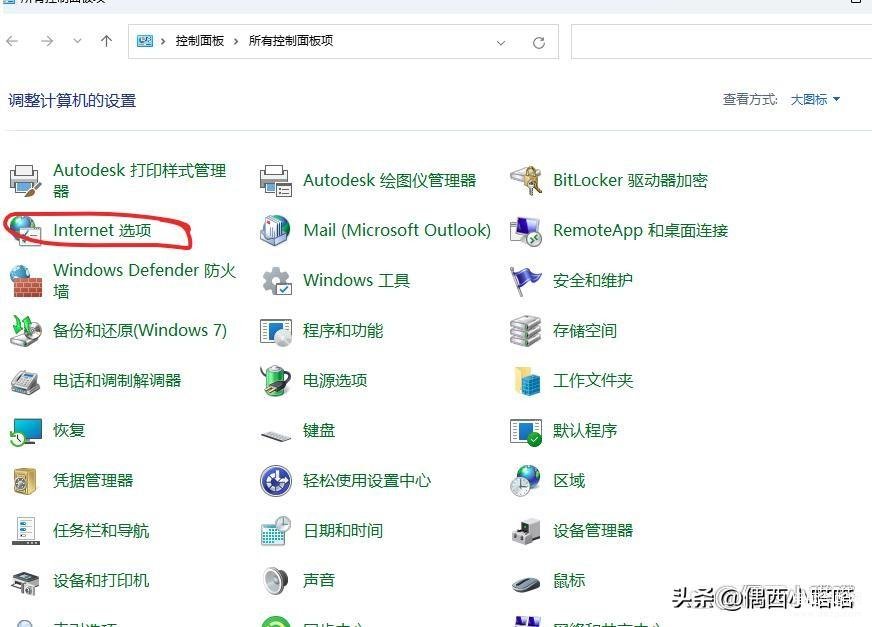Viewport: 872px width, 627px height.
Task: Open the 日期和时间 link
Action: click(343, 531)
